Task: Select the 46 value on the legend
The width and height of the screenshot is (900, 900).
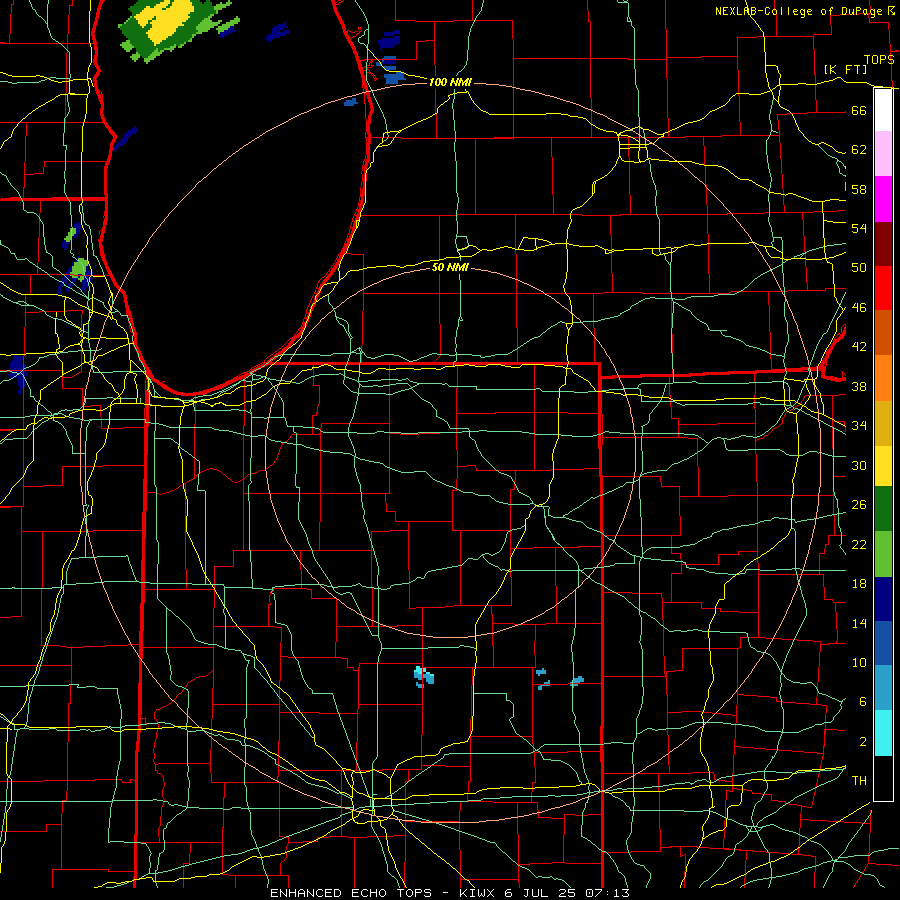Action: 859,308
